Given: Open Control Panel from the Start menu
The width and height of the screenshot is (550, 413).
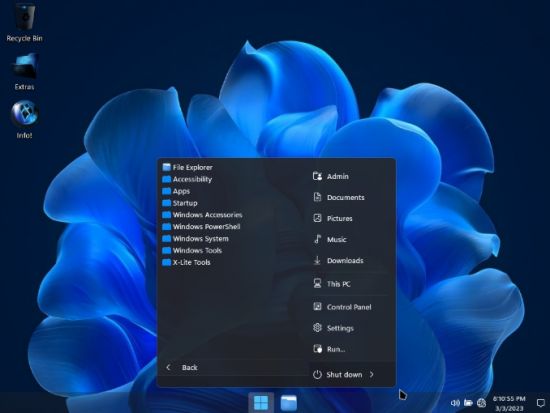Looking at the screenshot, I should pyautogui.click(x=342, y=307).
